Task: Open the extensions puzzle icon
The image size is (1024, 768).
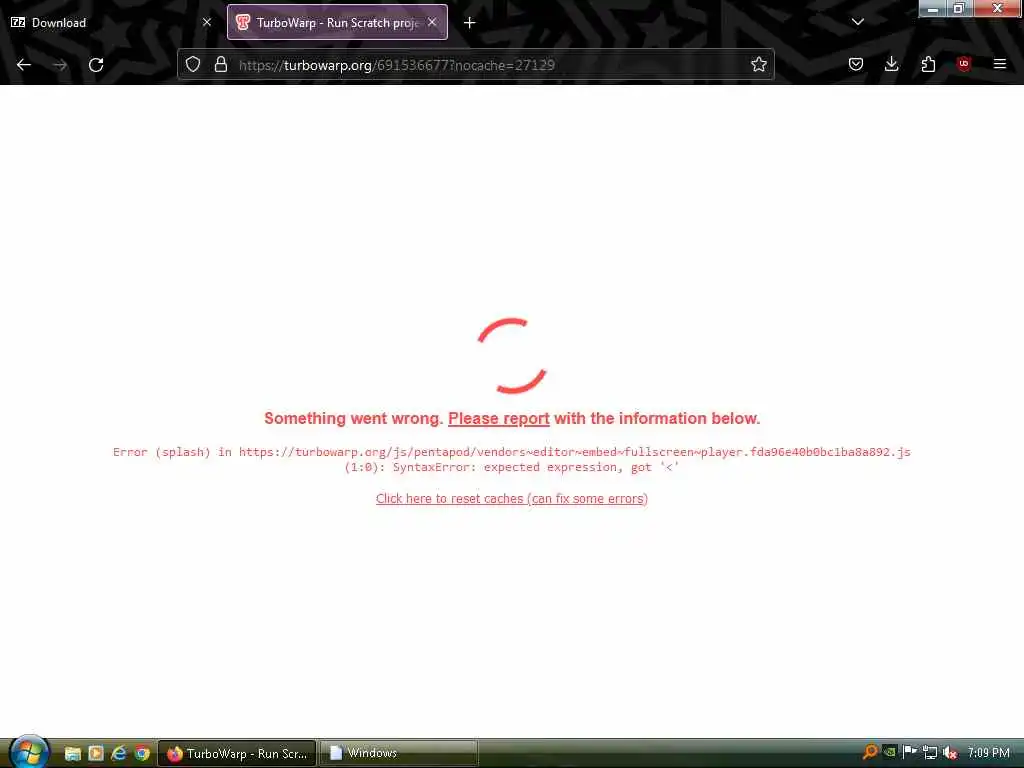Action: [x=928, y=64]
